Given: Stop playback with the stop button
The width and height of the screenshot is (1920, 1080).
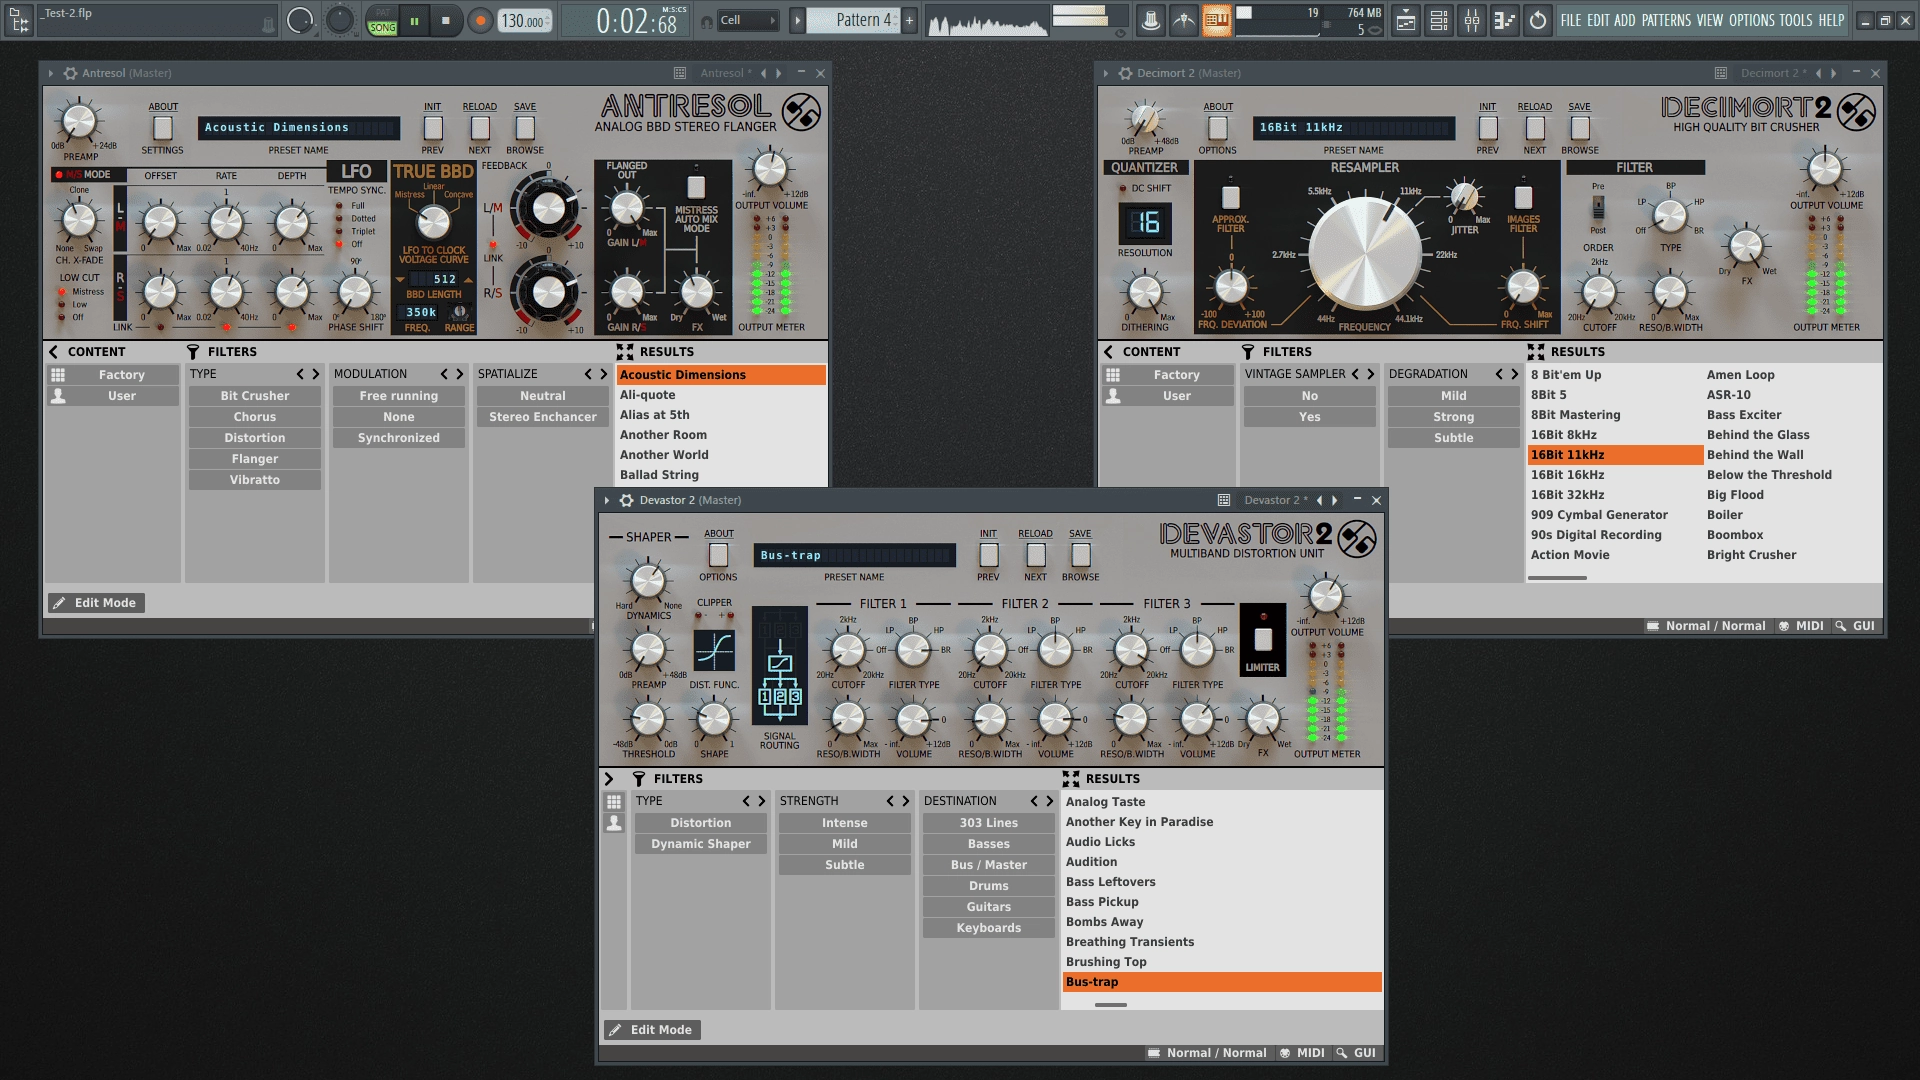Looking at the screenshot, I should click(x=446, y=20).
